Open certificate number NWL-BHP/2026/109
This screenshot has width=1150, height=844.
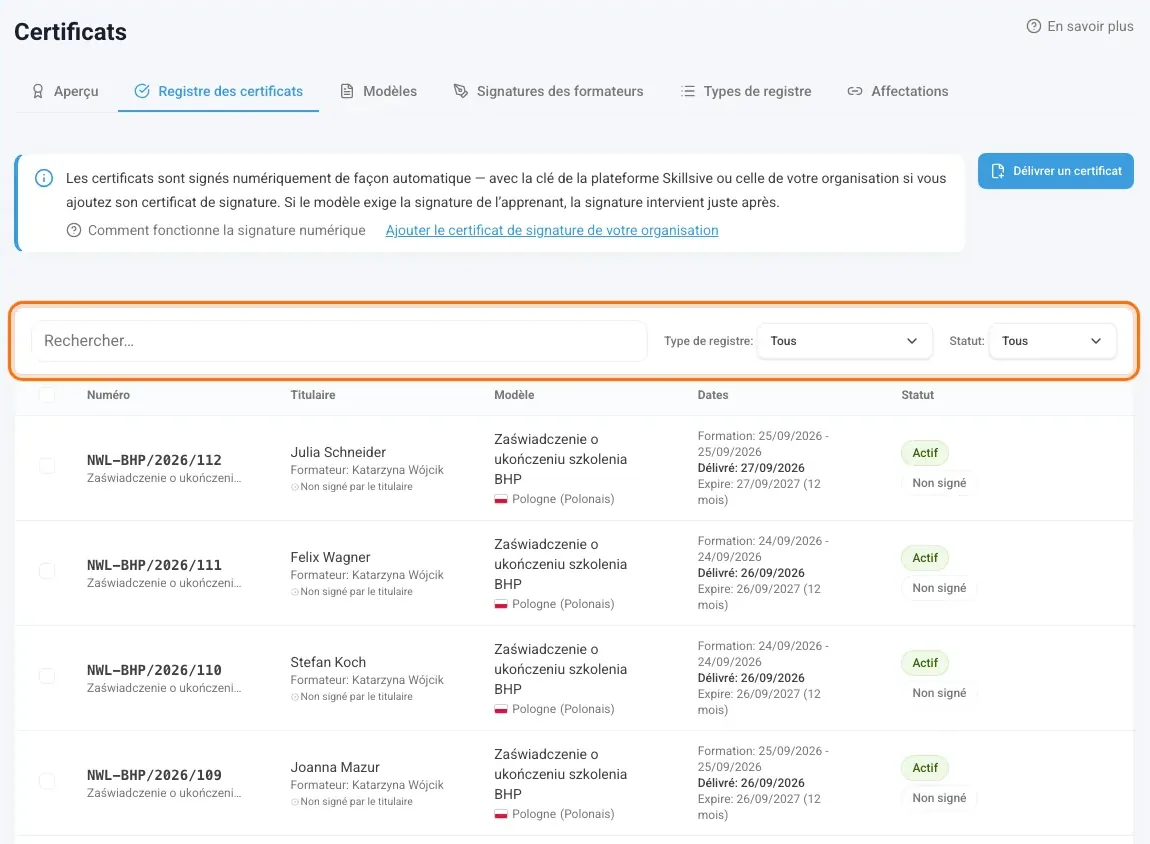(x=154, y=775)
